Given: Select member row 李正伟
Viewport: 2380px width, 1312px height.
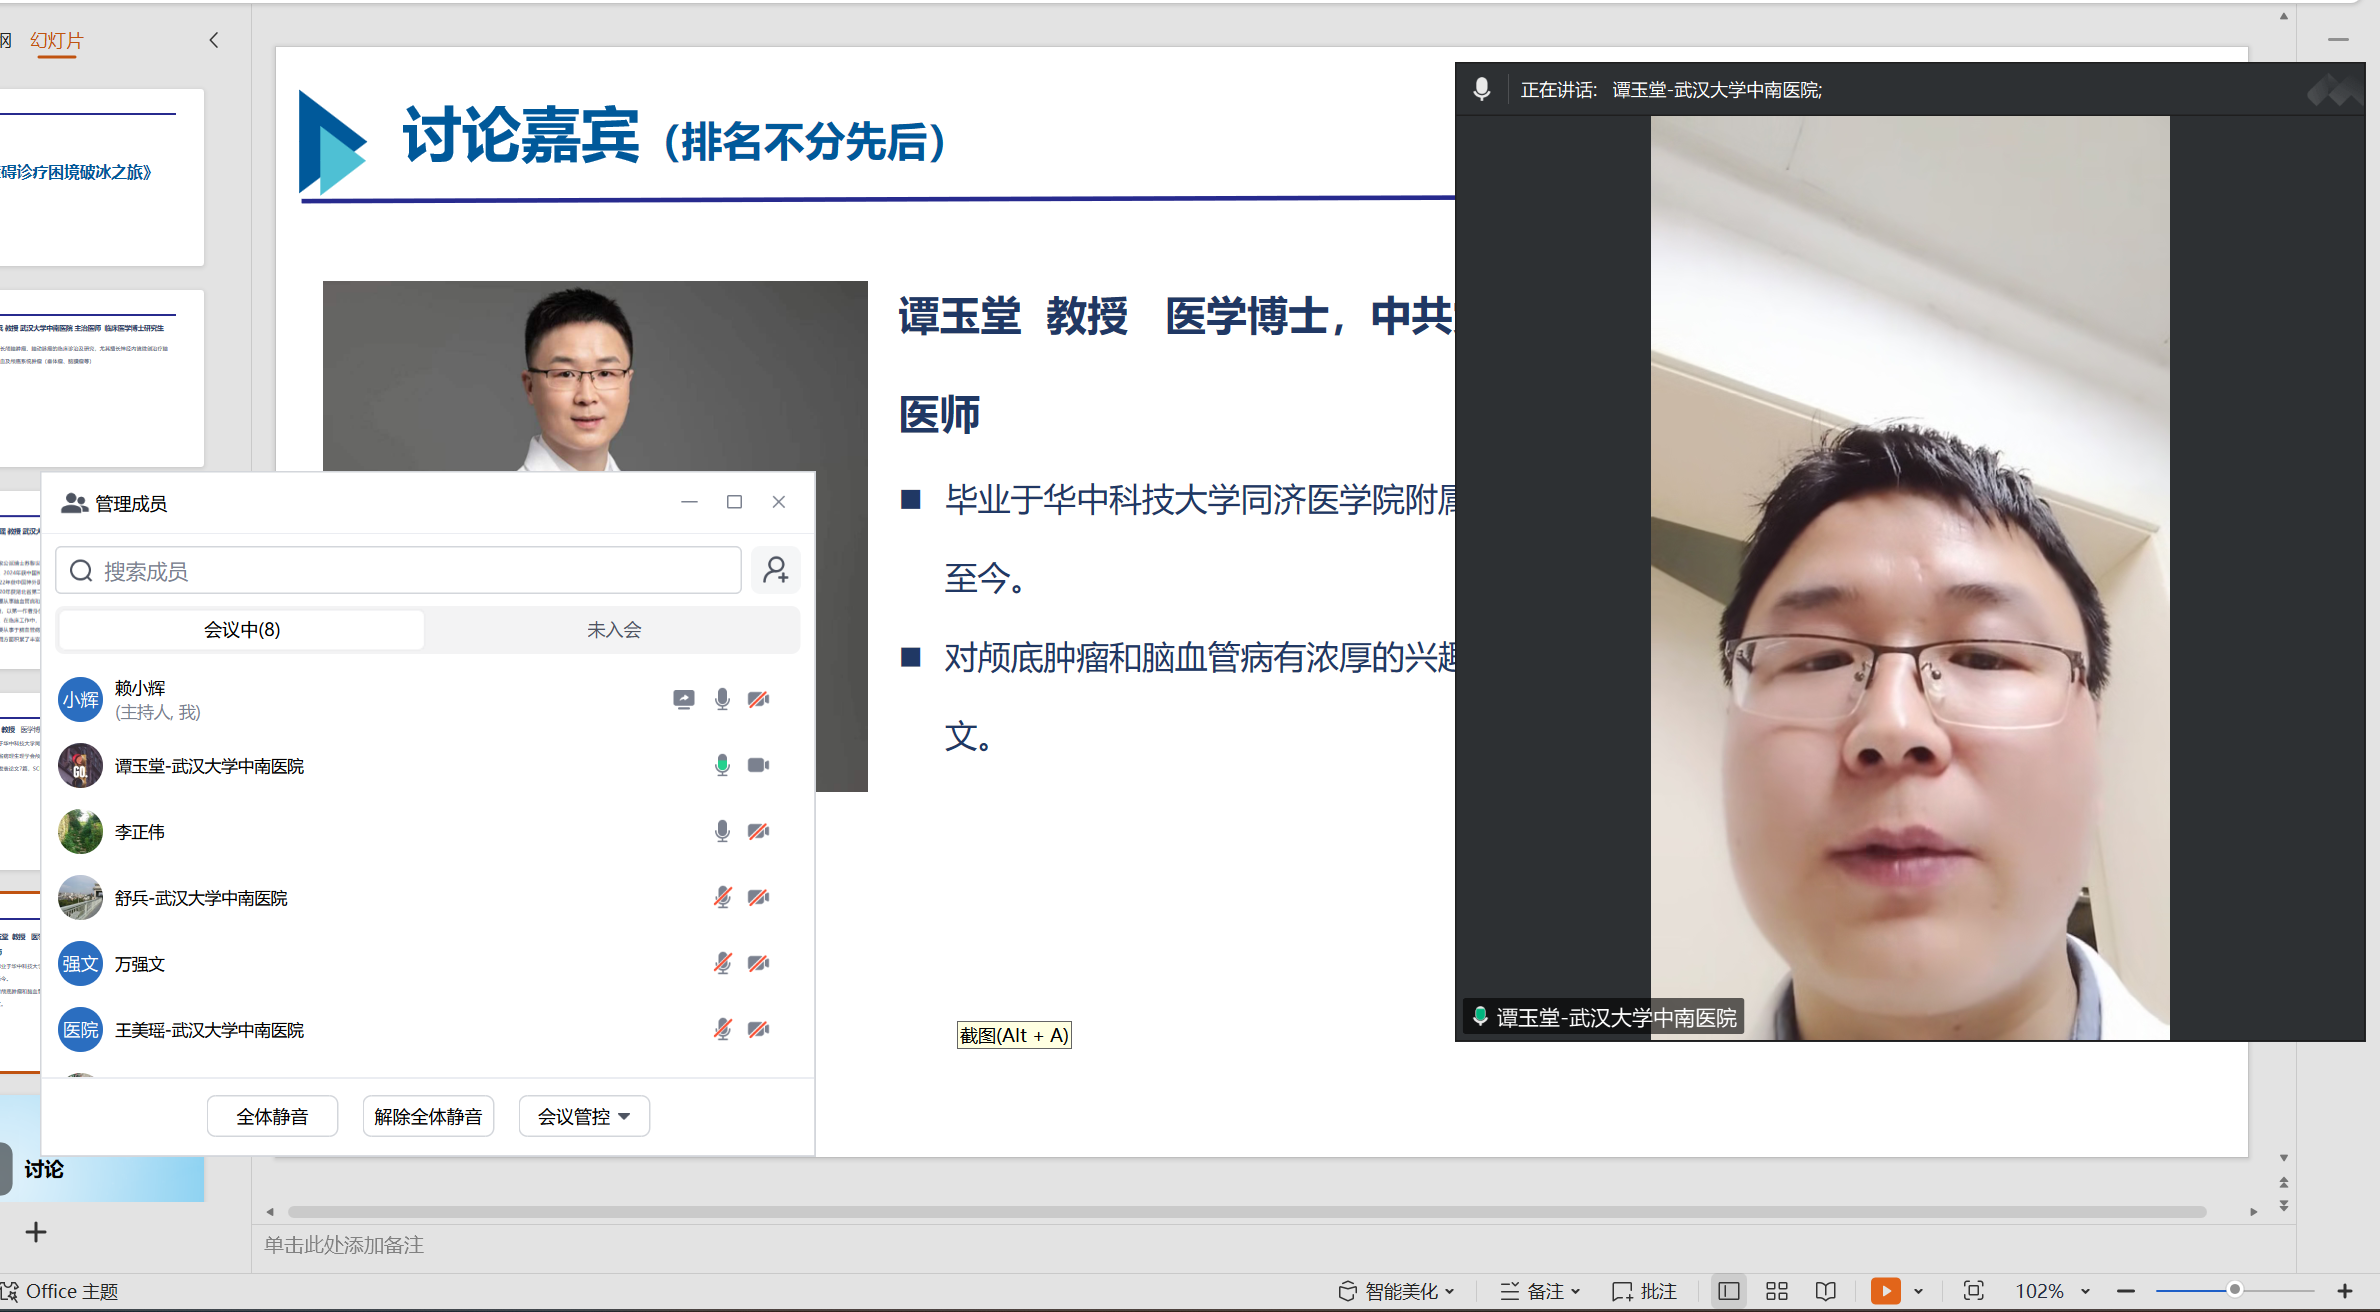Looking at the screenshot, I should pyautogui.click(x=428, y=831).
